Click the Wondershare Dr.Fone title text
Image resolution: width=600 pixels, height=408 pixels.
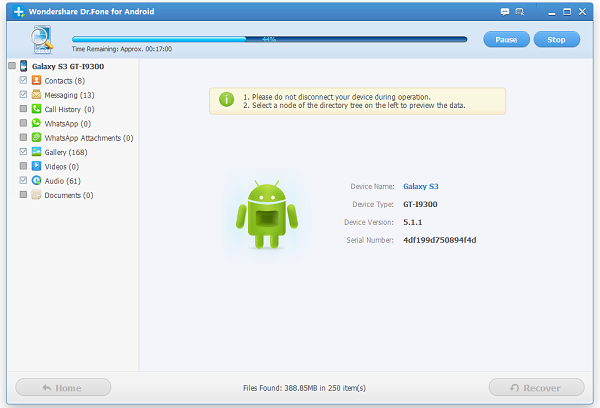point(91,11)
